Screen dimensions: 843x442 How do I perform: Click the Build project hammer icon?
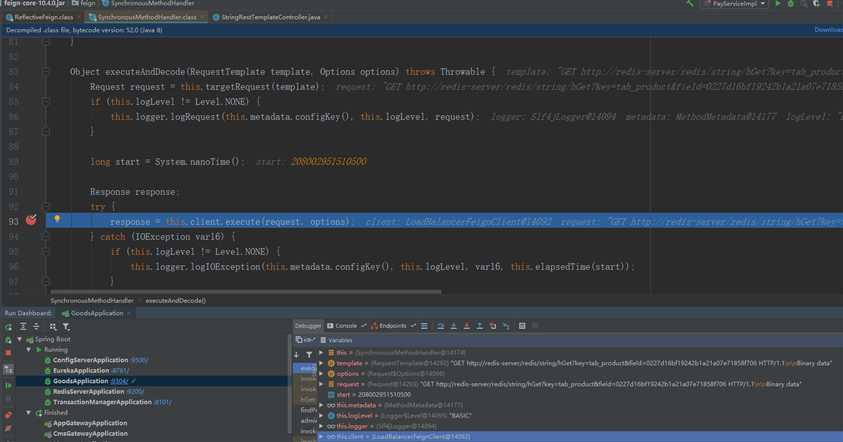(690, 4)
